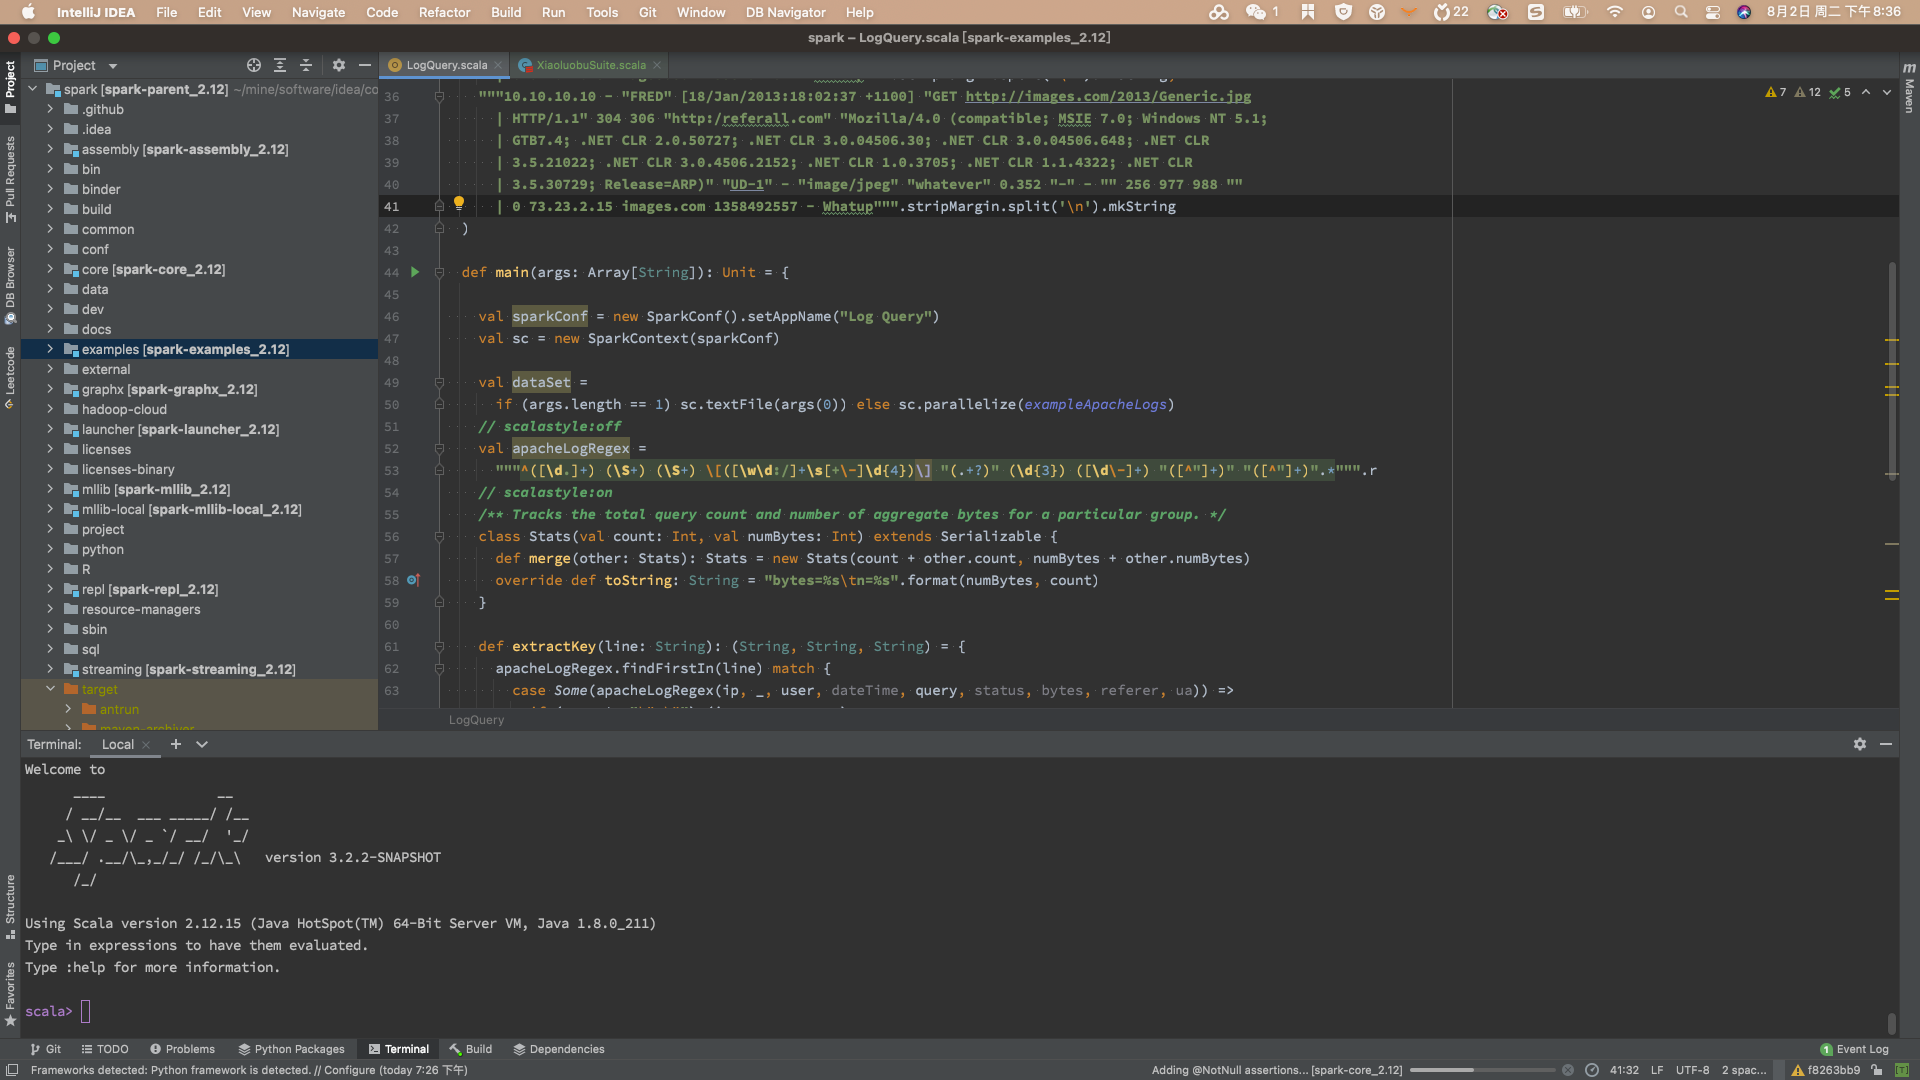Open the Navigate menu
The image size is (1920, 1080).
click(x=318, y=12)
